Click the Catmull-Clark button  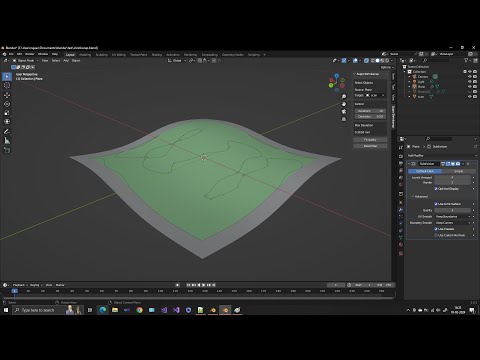[x=425, y=171]
